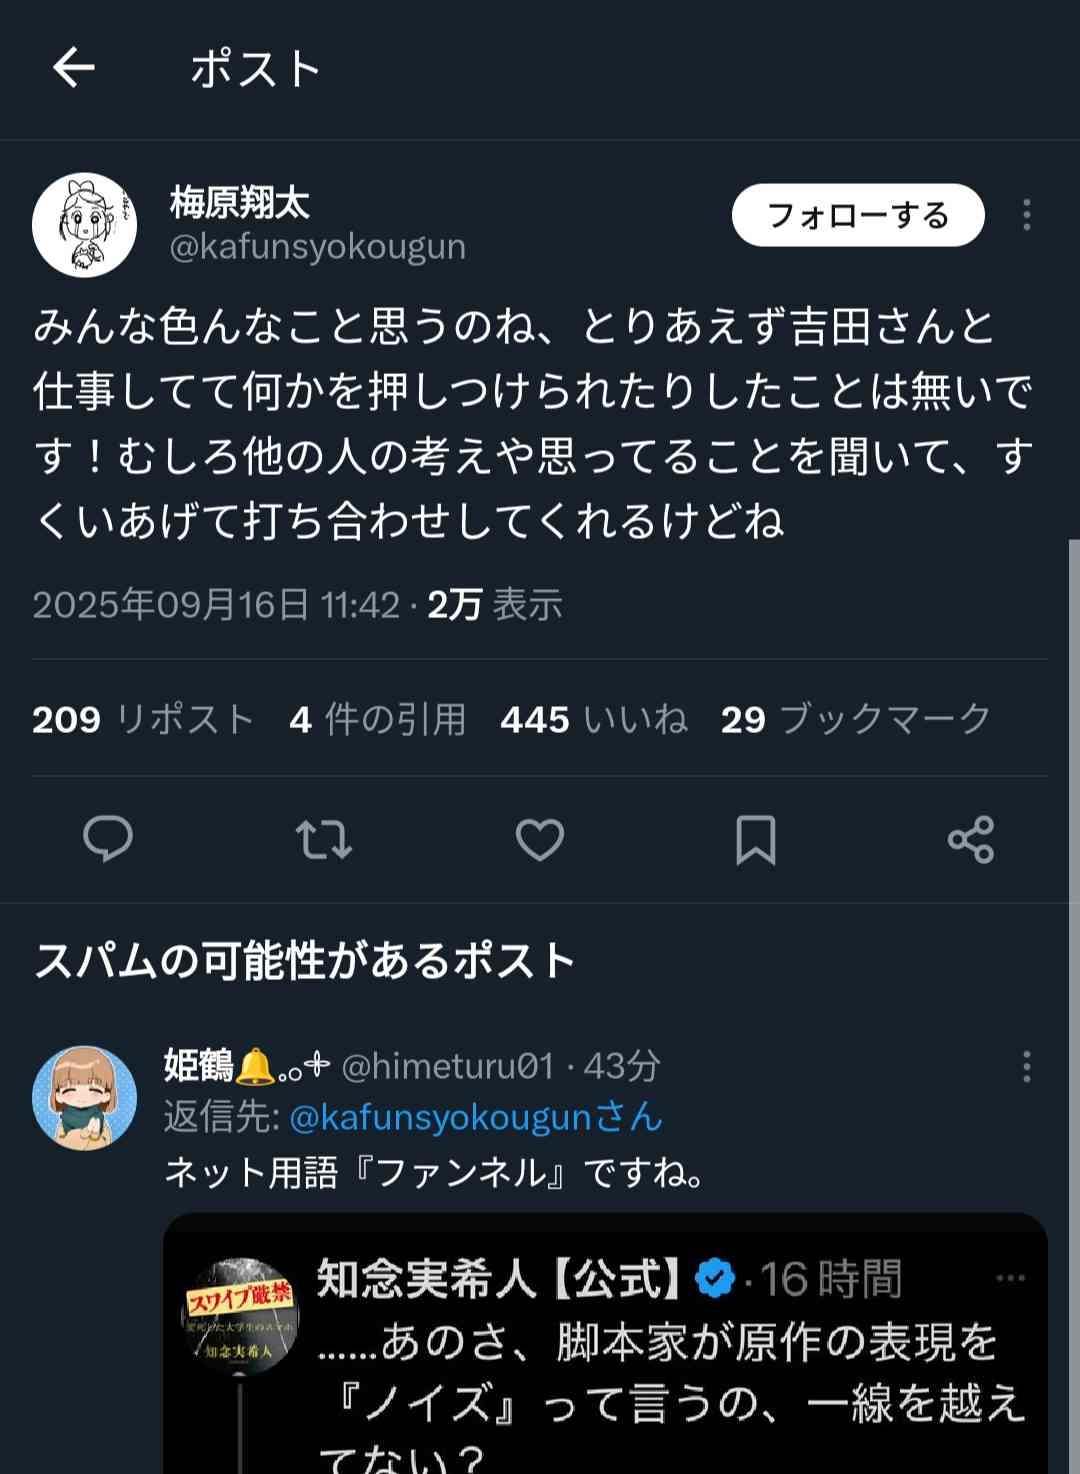Tap the repost arrows icon

324,839
